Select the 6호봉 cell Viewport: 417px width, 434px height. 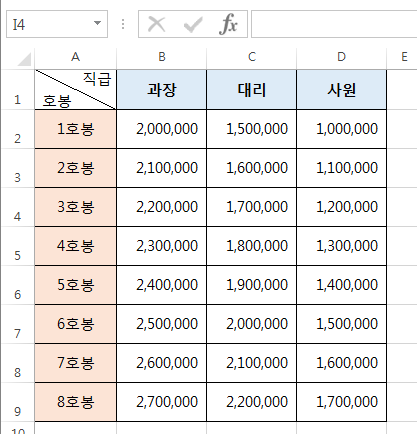pos(76,324)
